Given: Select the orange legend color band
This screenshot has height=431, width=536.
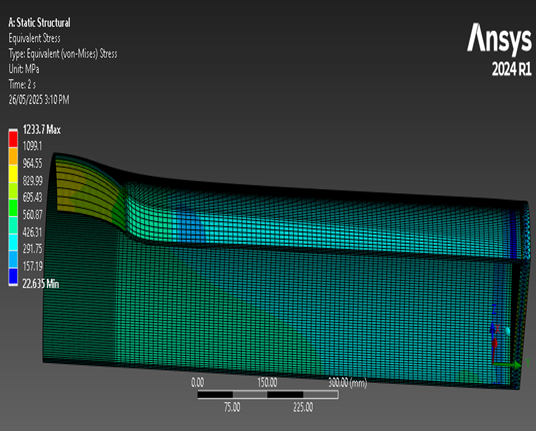Looking at the screenshot, I should 13,156.
